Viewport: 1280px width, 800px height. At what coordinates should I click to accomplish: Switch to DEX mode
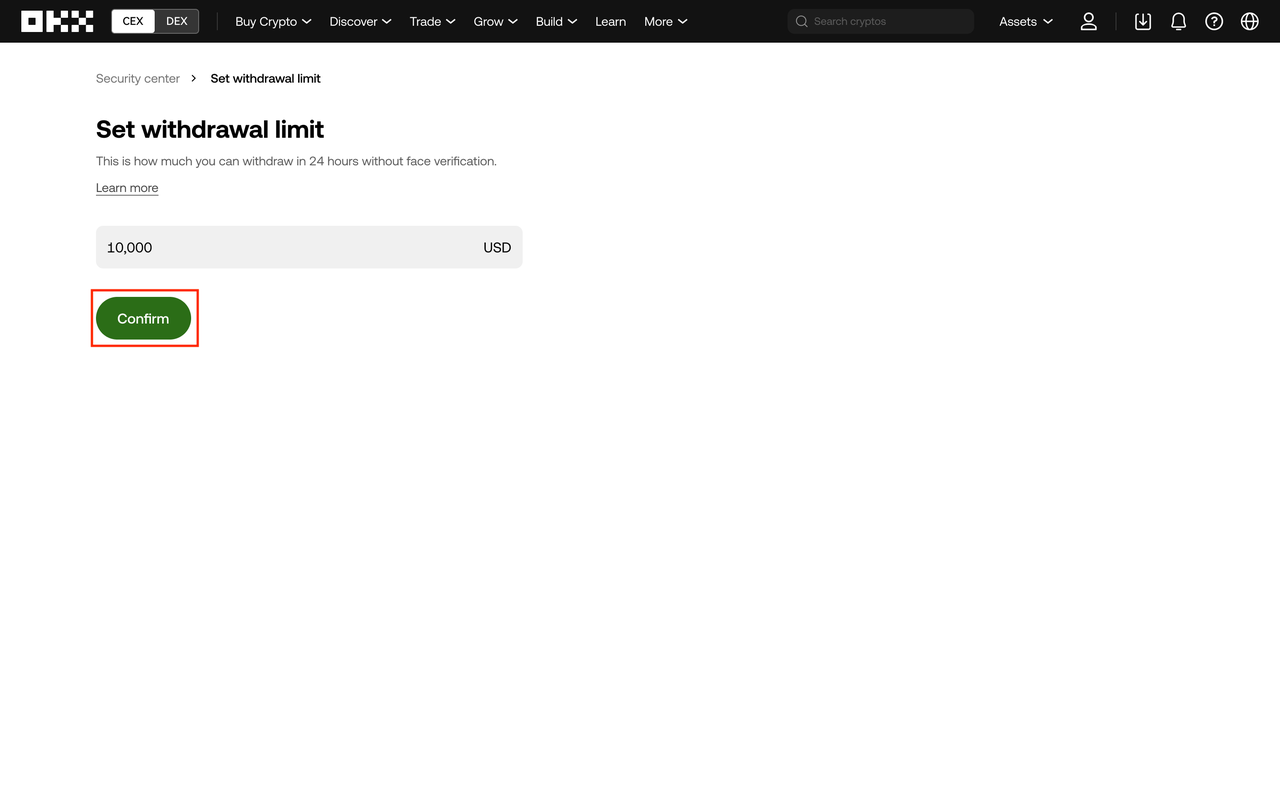[177, 21]
